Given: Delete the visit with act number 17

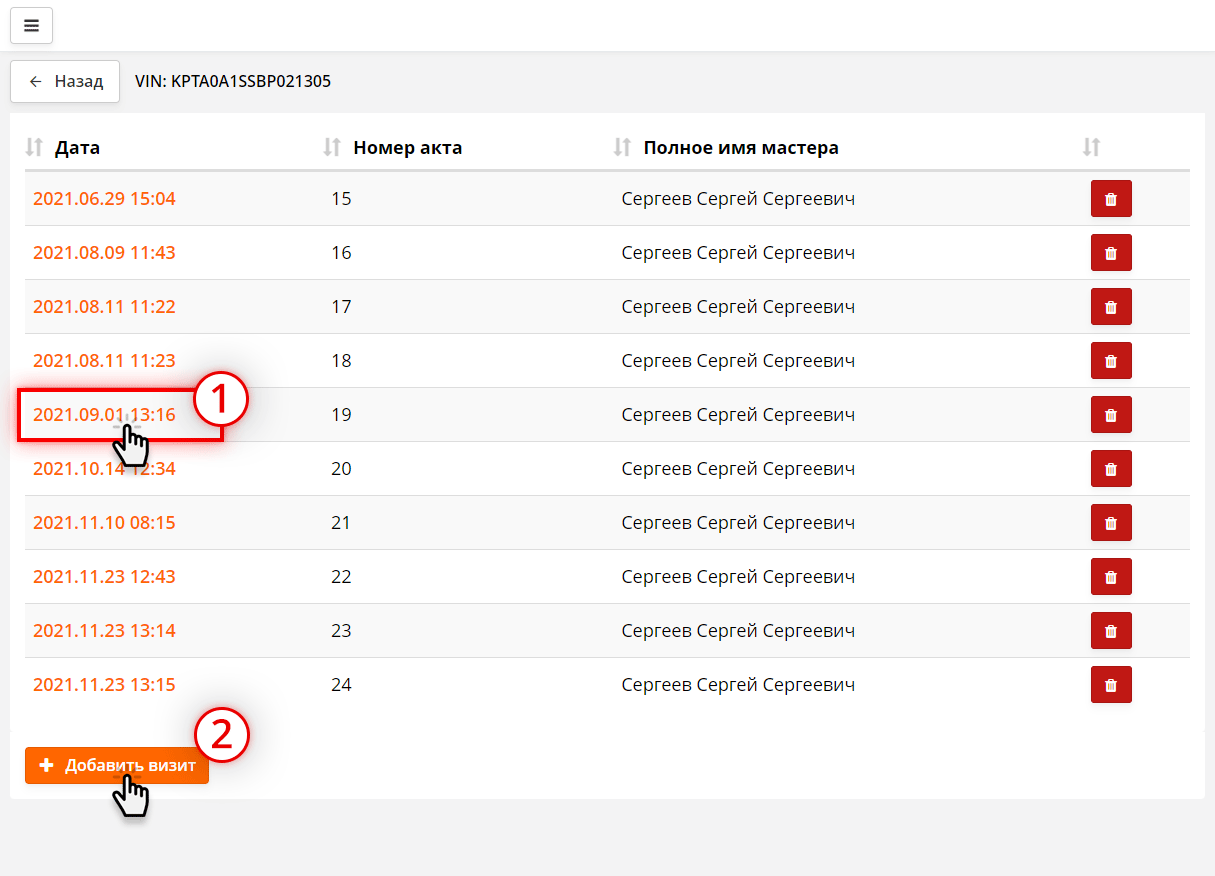Looking at the screenshot, I should point(1110,307).
